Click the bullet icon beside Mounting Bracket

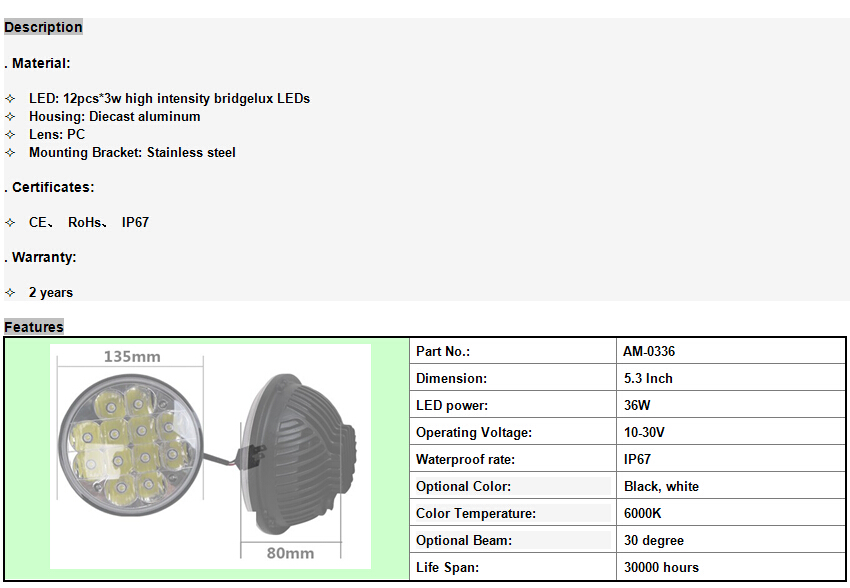[x=10, y=152]
